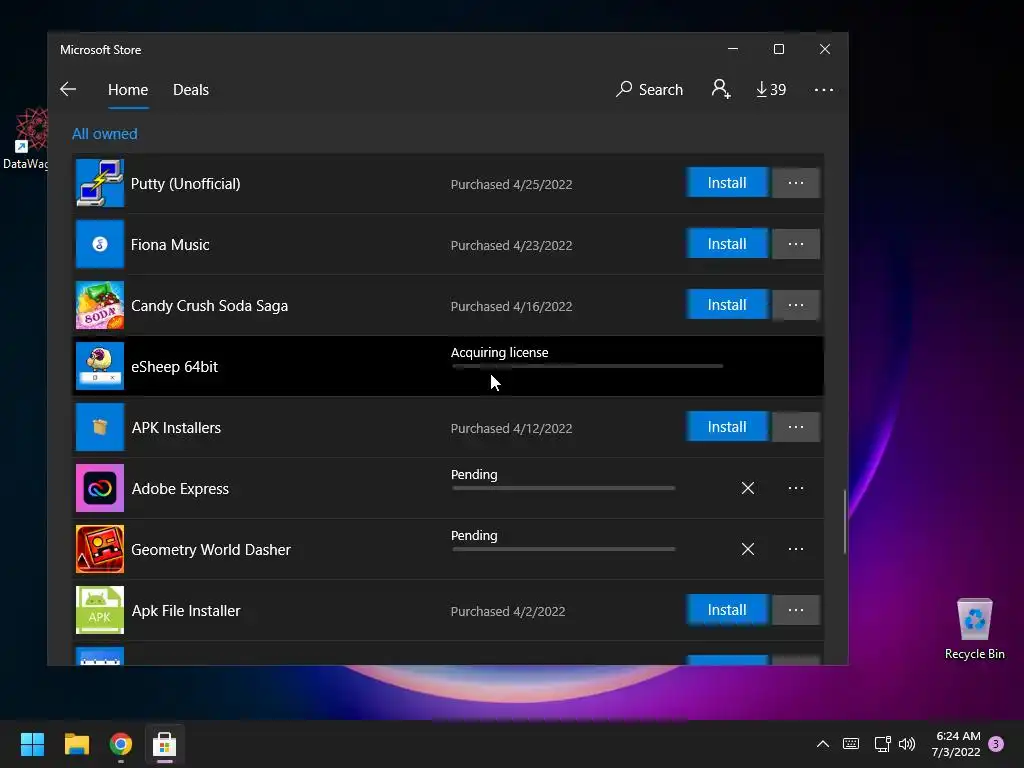
Task: Open more options for Fiona Music
Action: click(795, 244)
